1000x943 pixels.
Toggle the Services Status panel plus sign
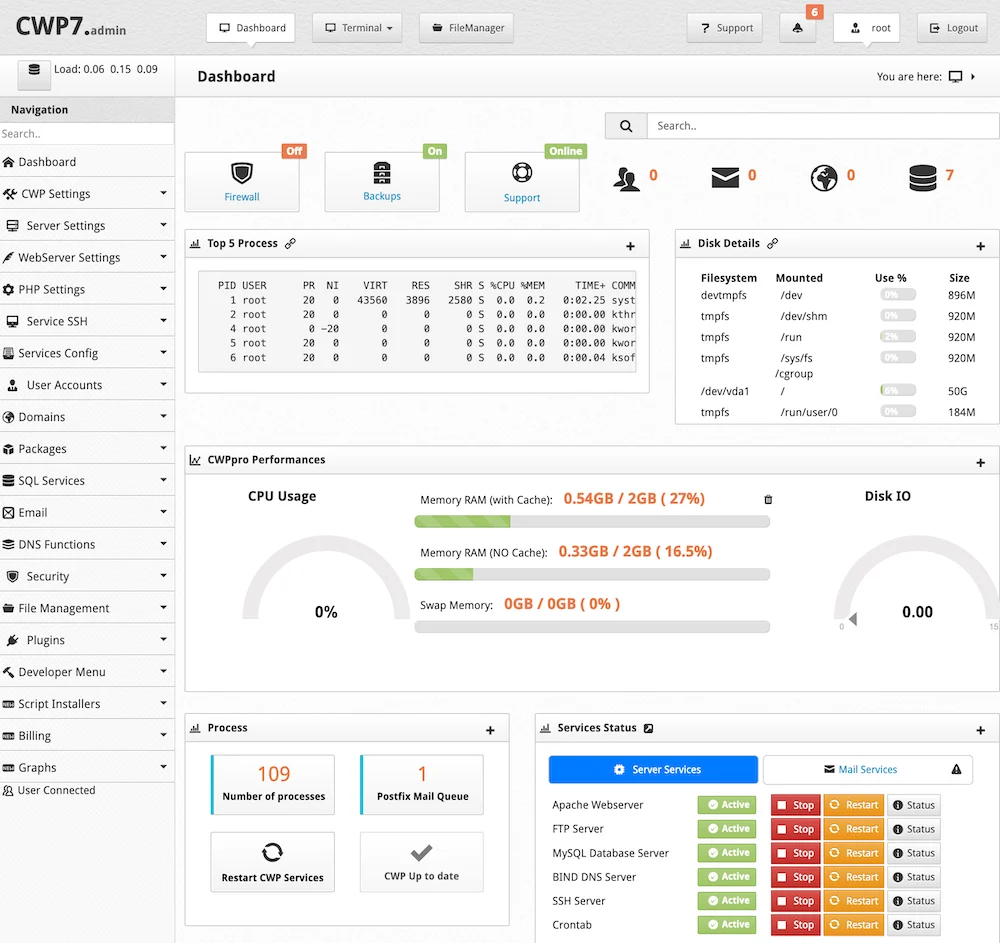[x=980, y=731]
